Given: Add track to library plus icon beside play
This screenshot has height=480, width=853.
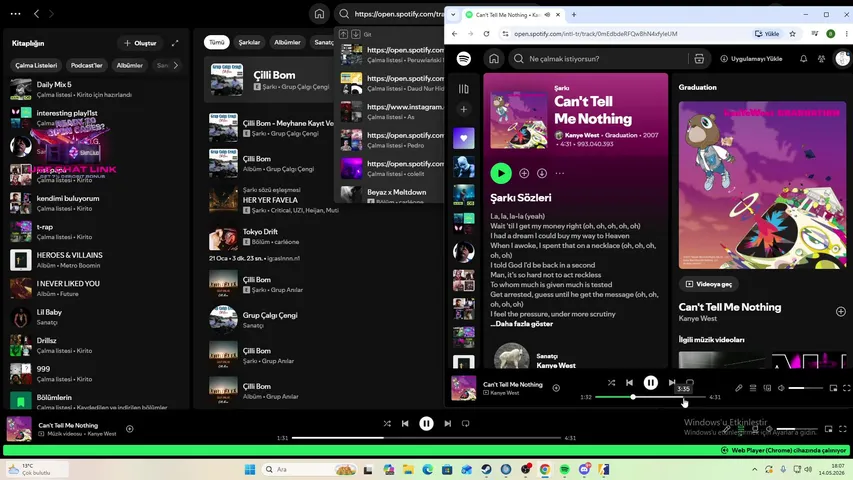Looking at the screenshot, I should [524, 173].
